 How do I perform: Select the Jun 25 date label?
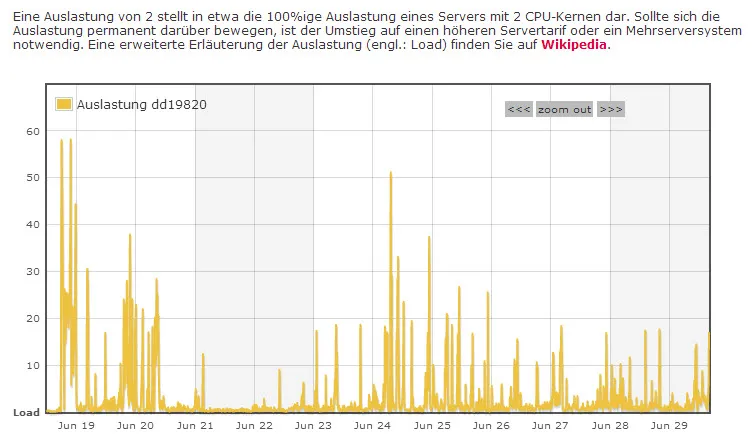coord(432,425)
